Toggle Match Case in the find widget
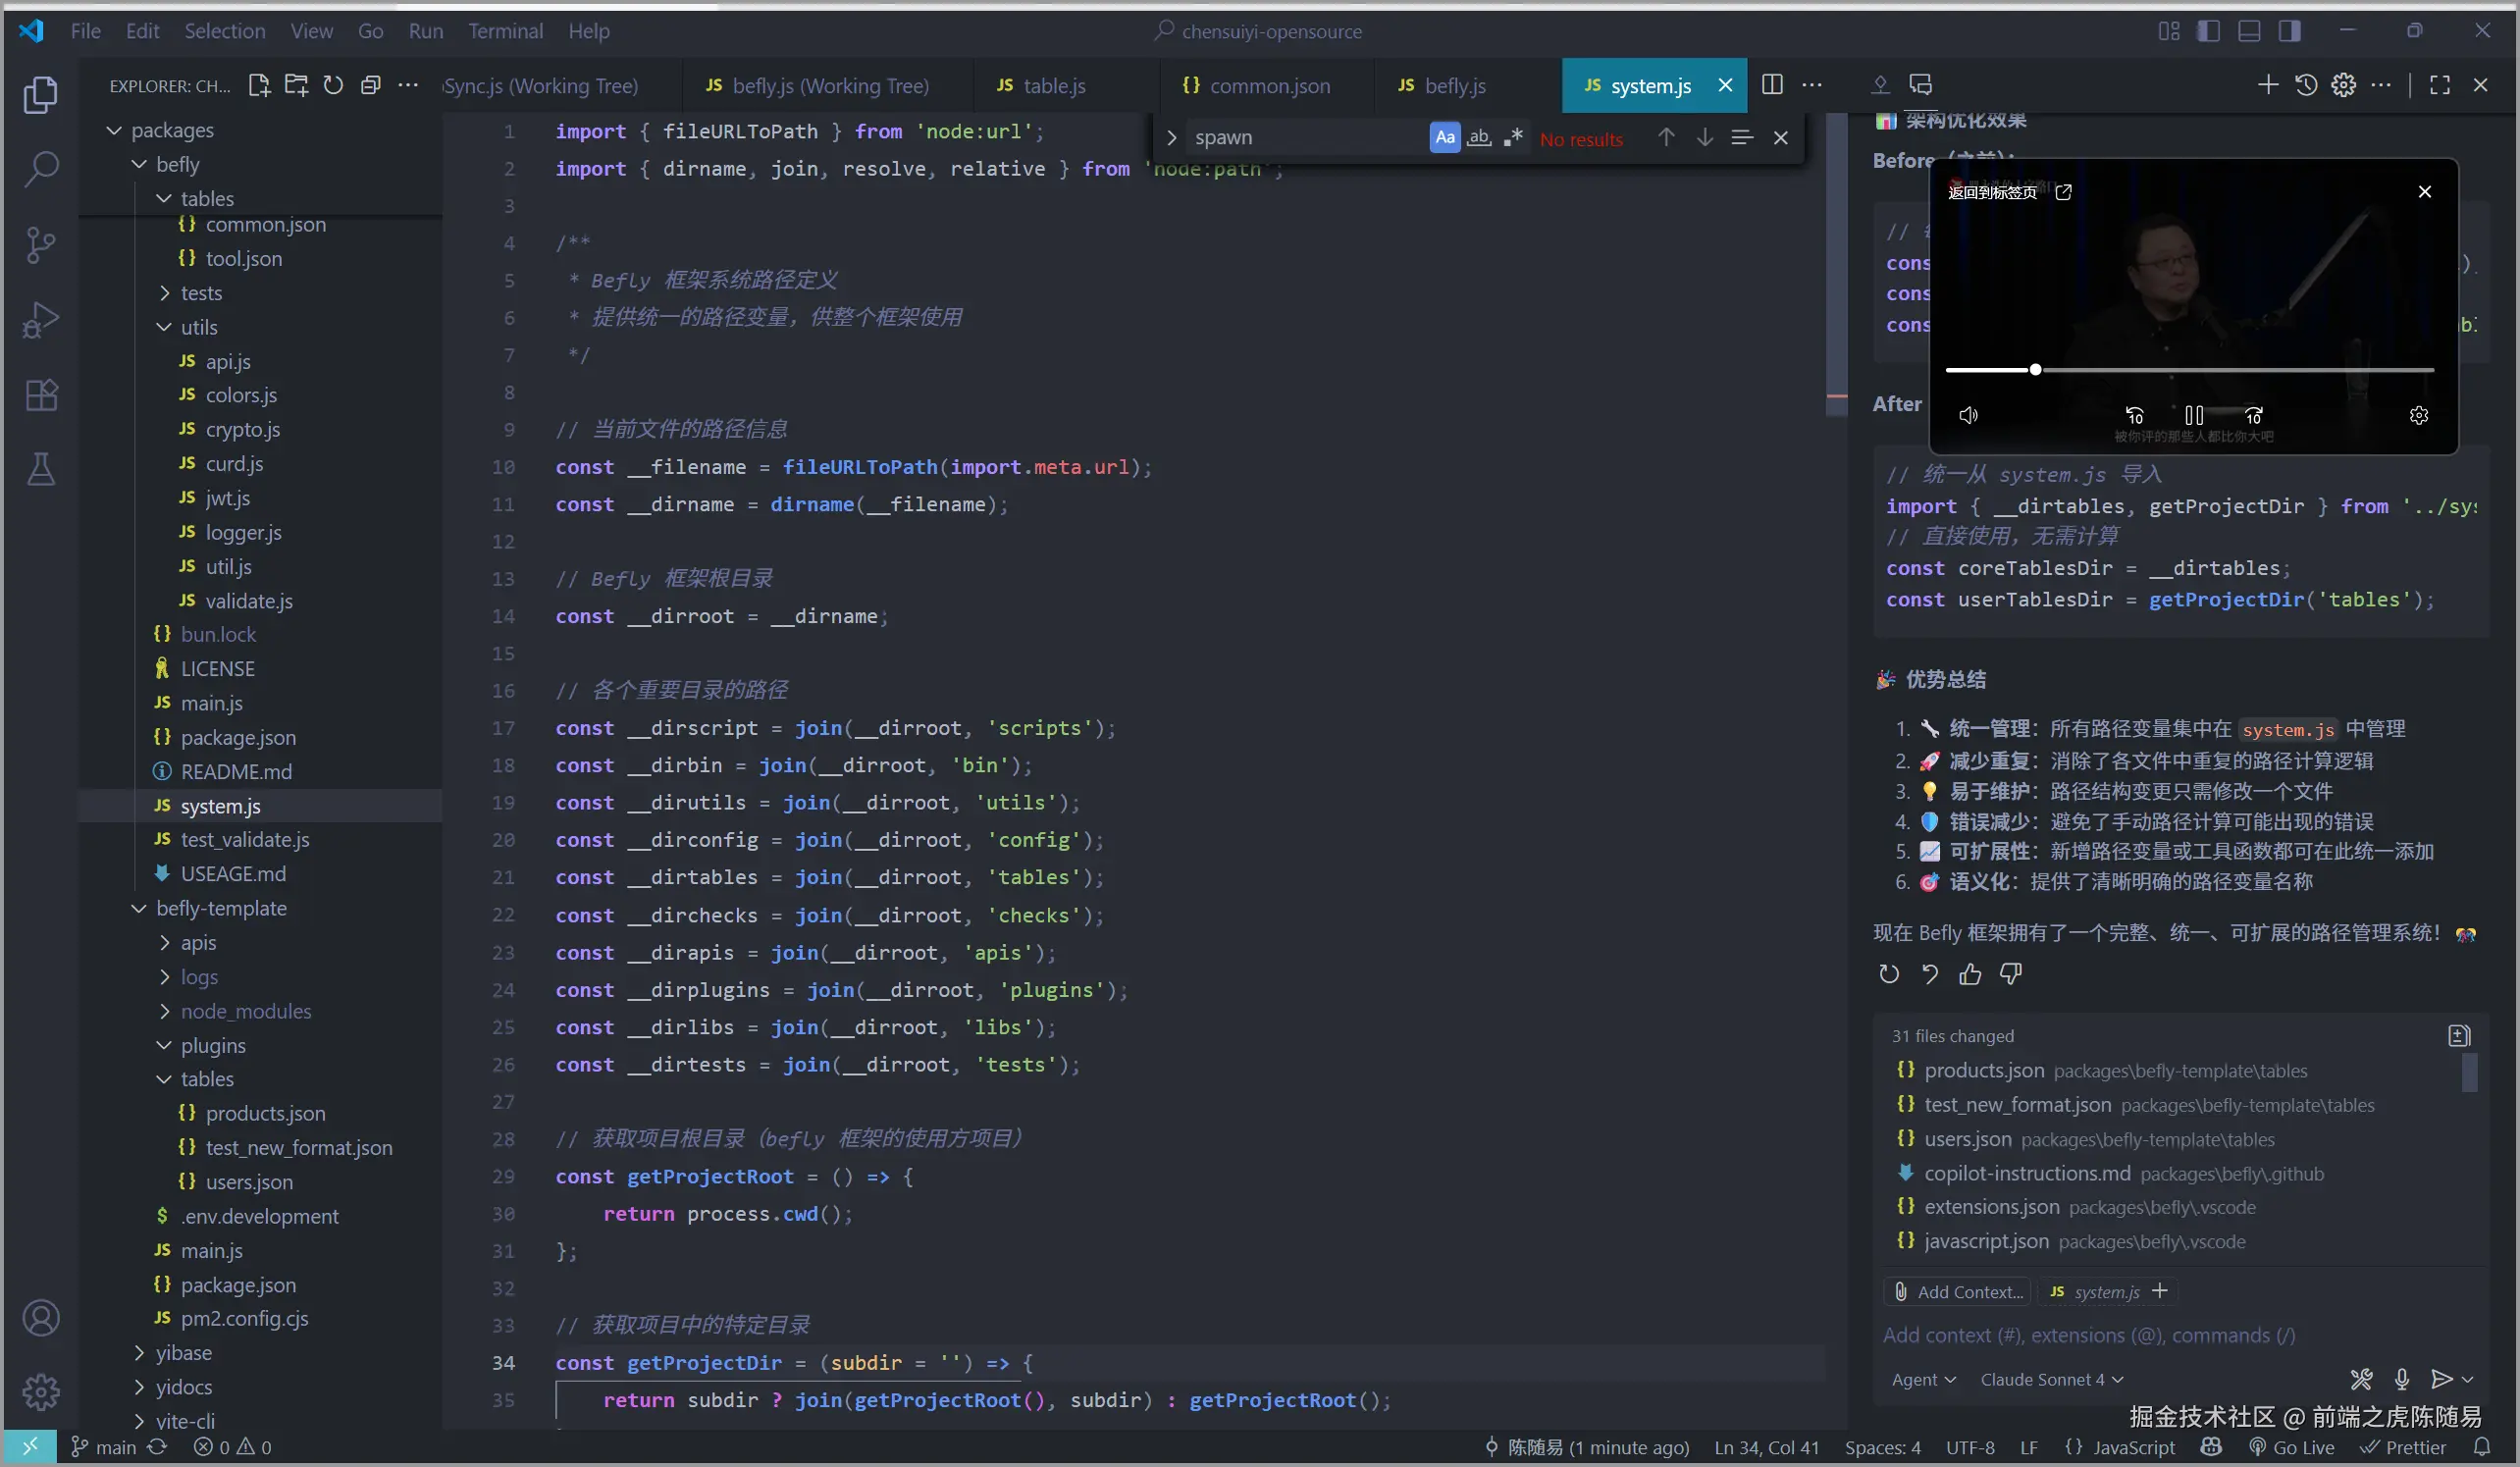This screenshot has width=2520, height=1467. coord(1444,137)
